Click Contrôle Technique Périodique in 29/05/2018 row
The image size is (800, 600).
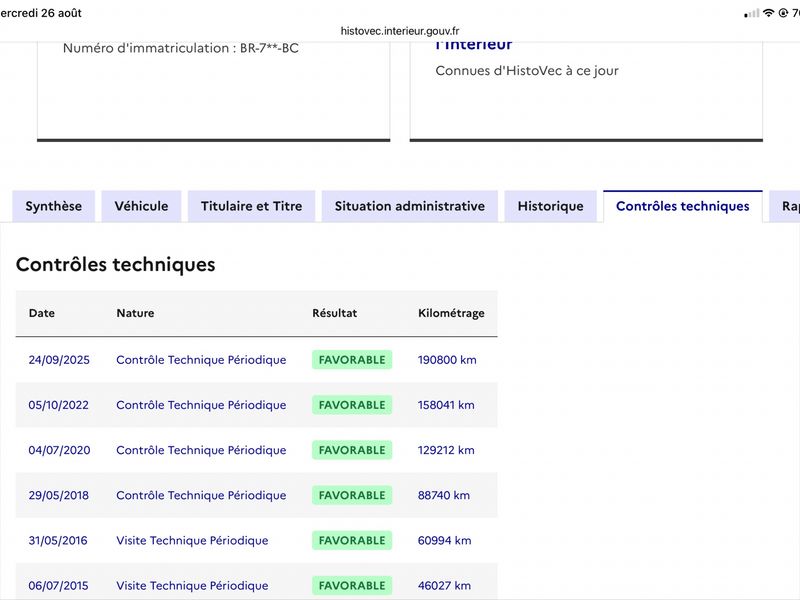click(201, 495)
